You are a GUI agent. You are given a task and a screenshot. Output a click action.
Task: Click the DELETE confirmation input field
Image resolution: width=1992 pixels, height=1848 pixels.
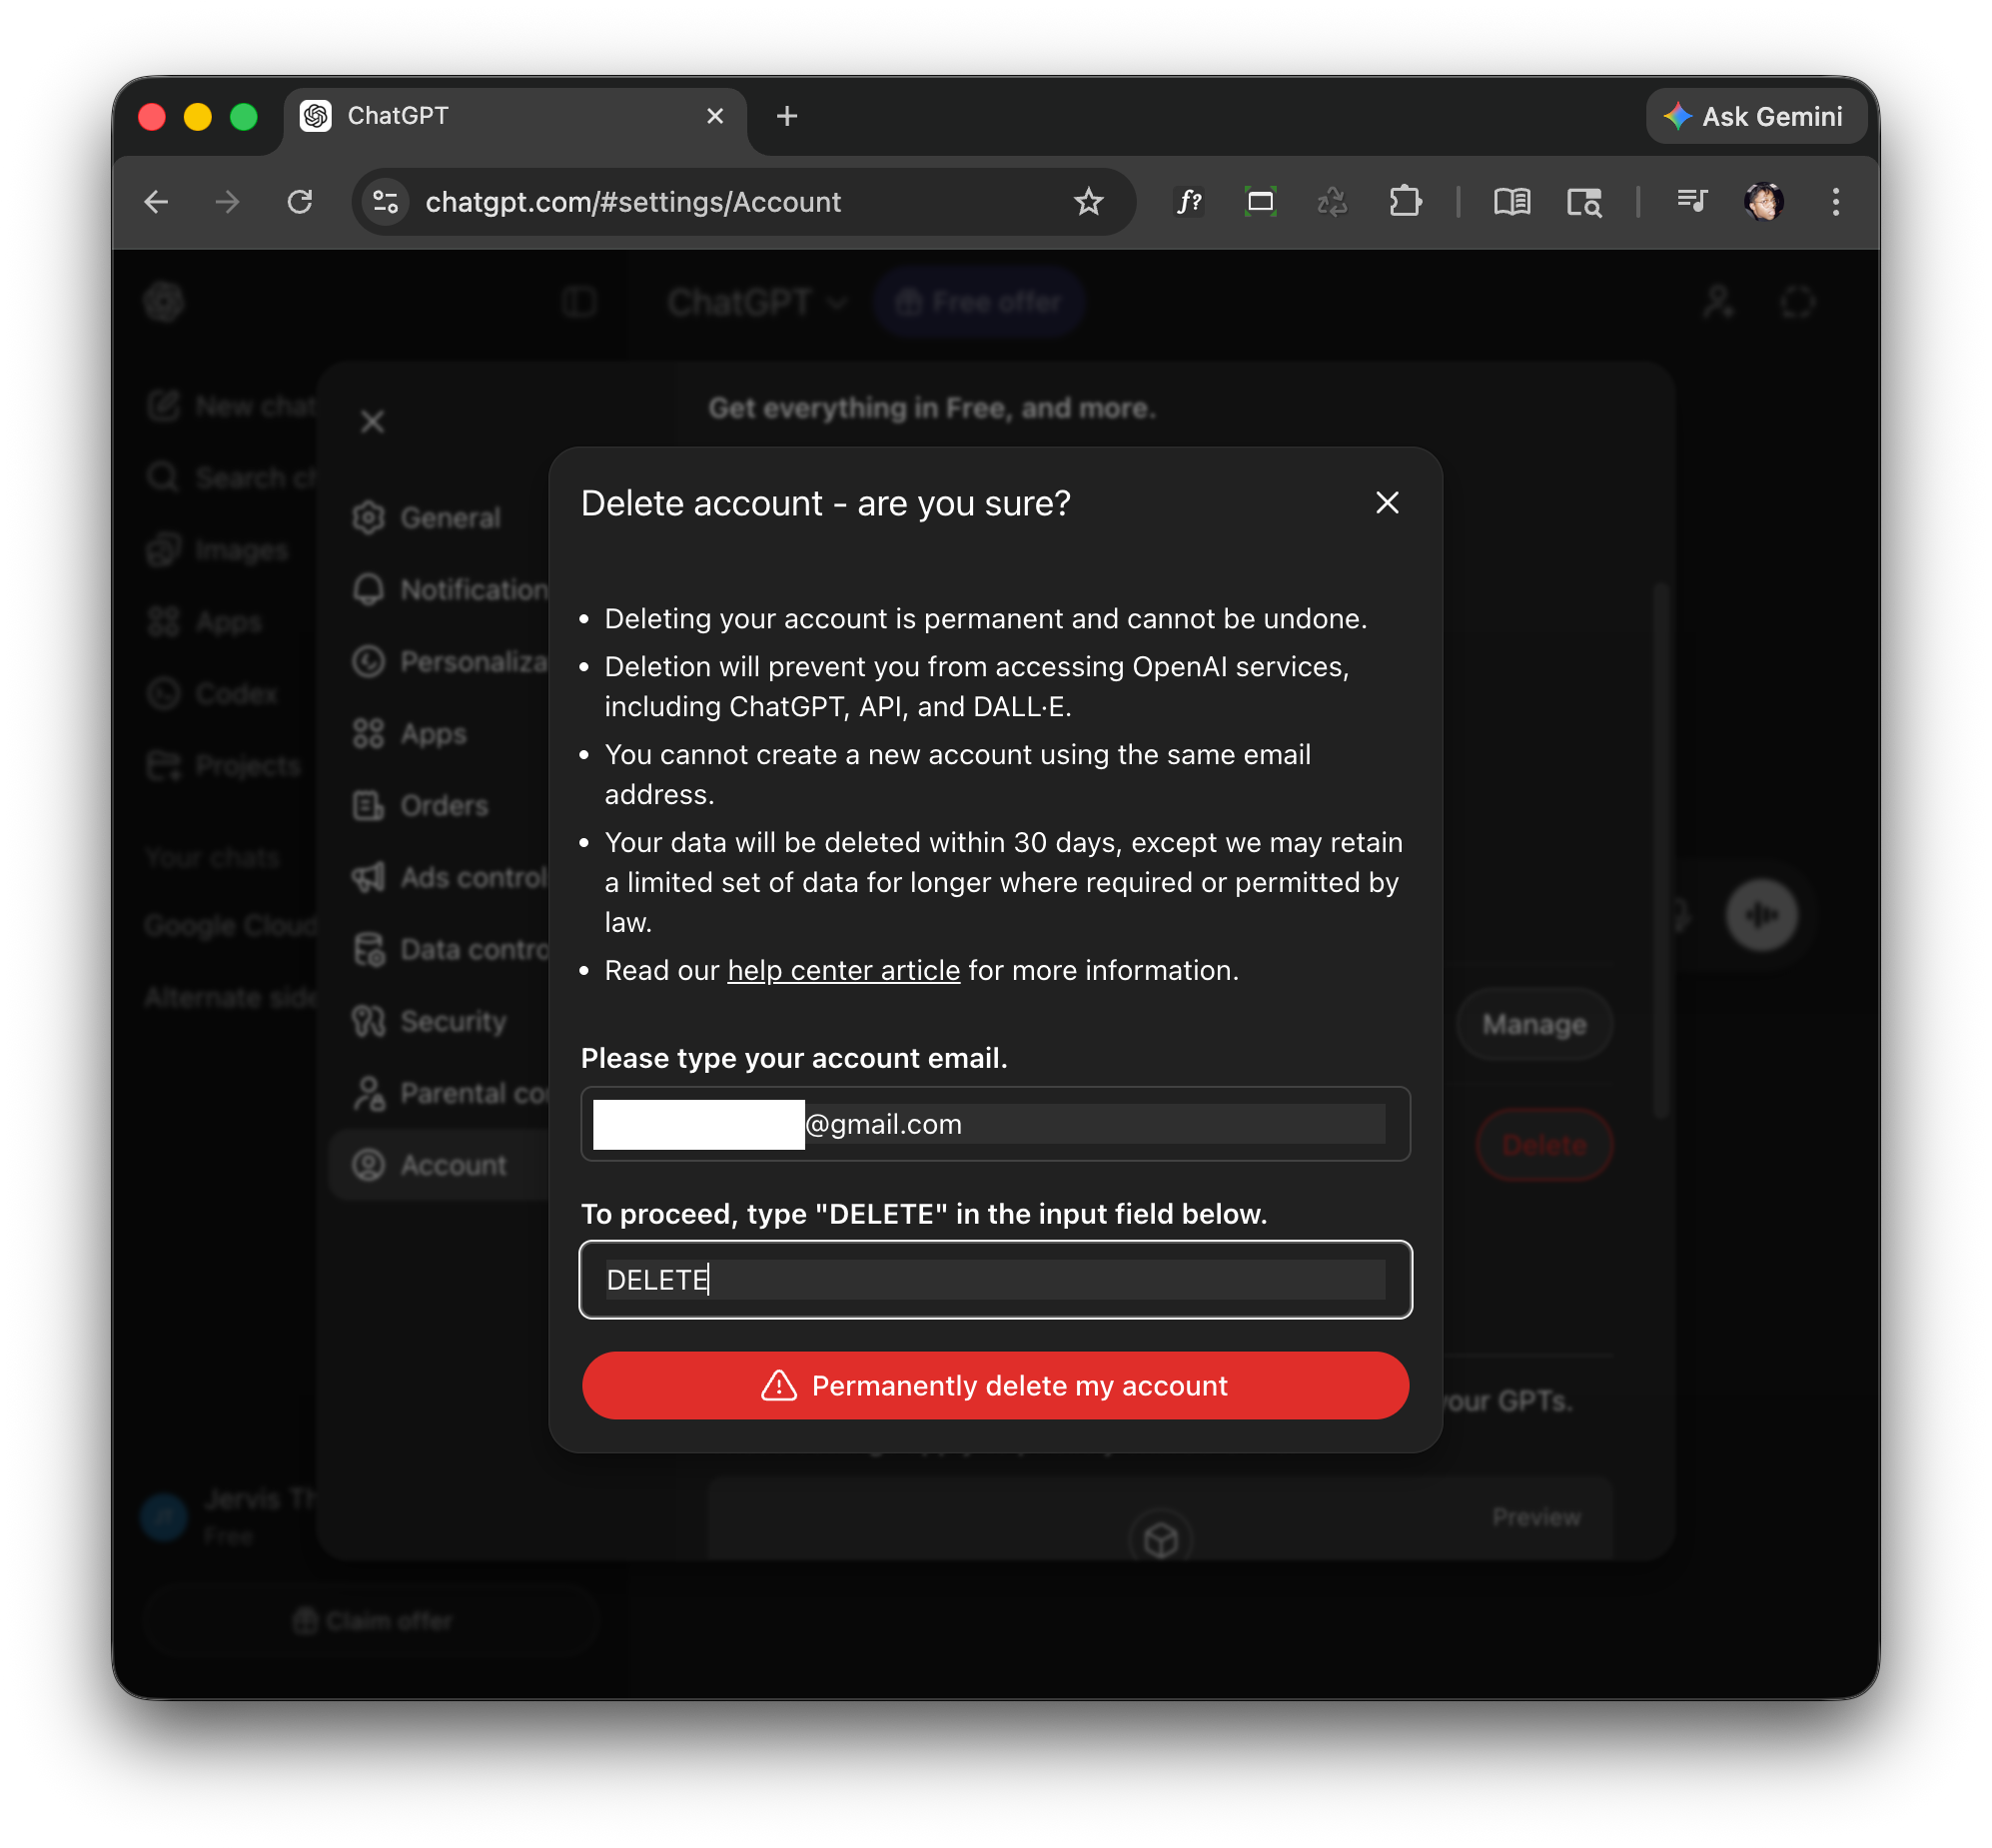[x=995, y=1279]
